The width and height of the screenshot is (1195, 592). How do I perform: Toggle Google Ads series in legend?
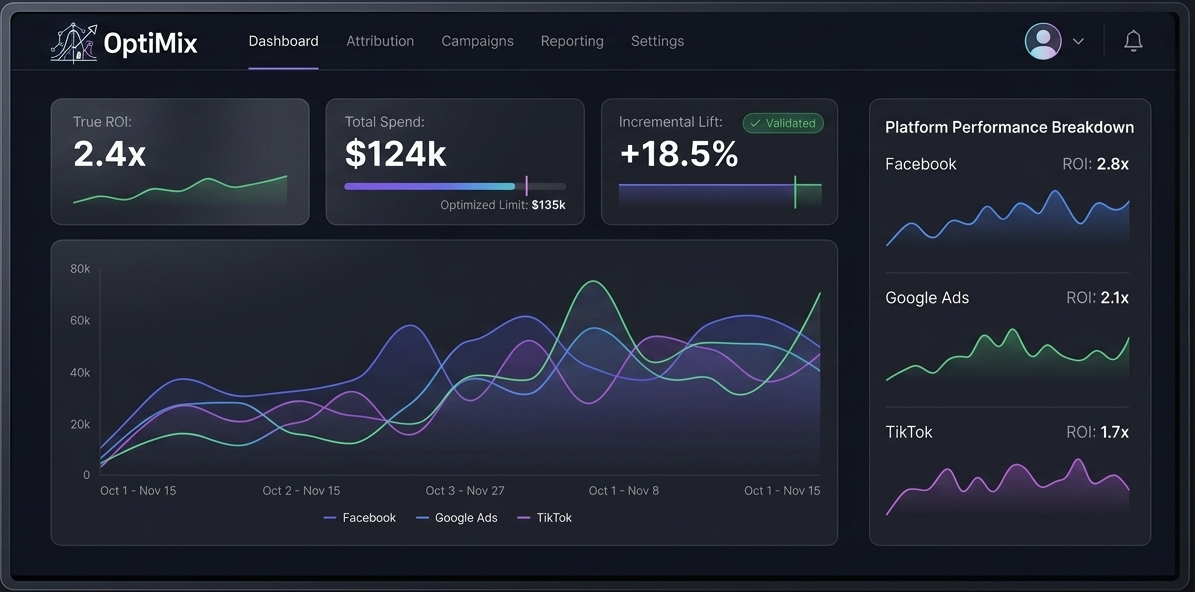click(457, 518)
